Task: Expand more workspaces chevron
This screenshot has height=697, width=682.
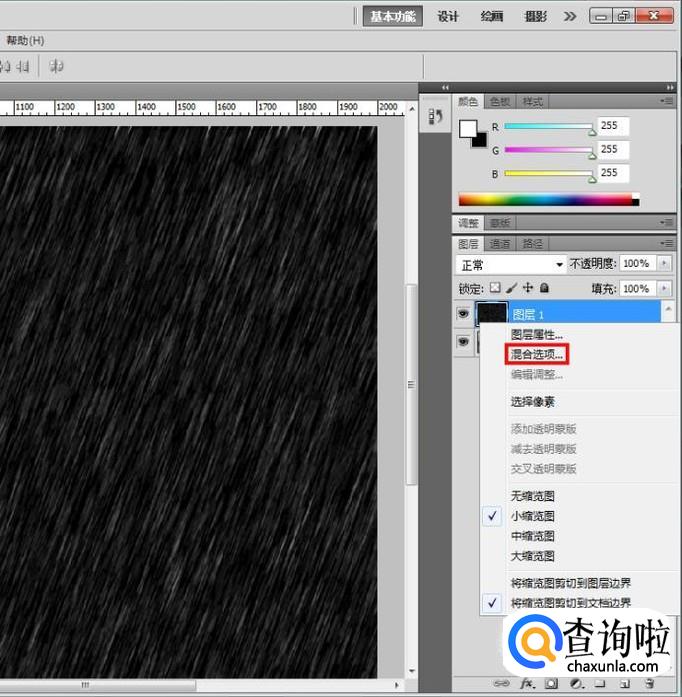Action: pyautogui.click(x=570, y=16)
